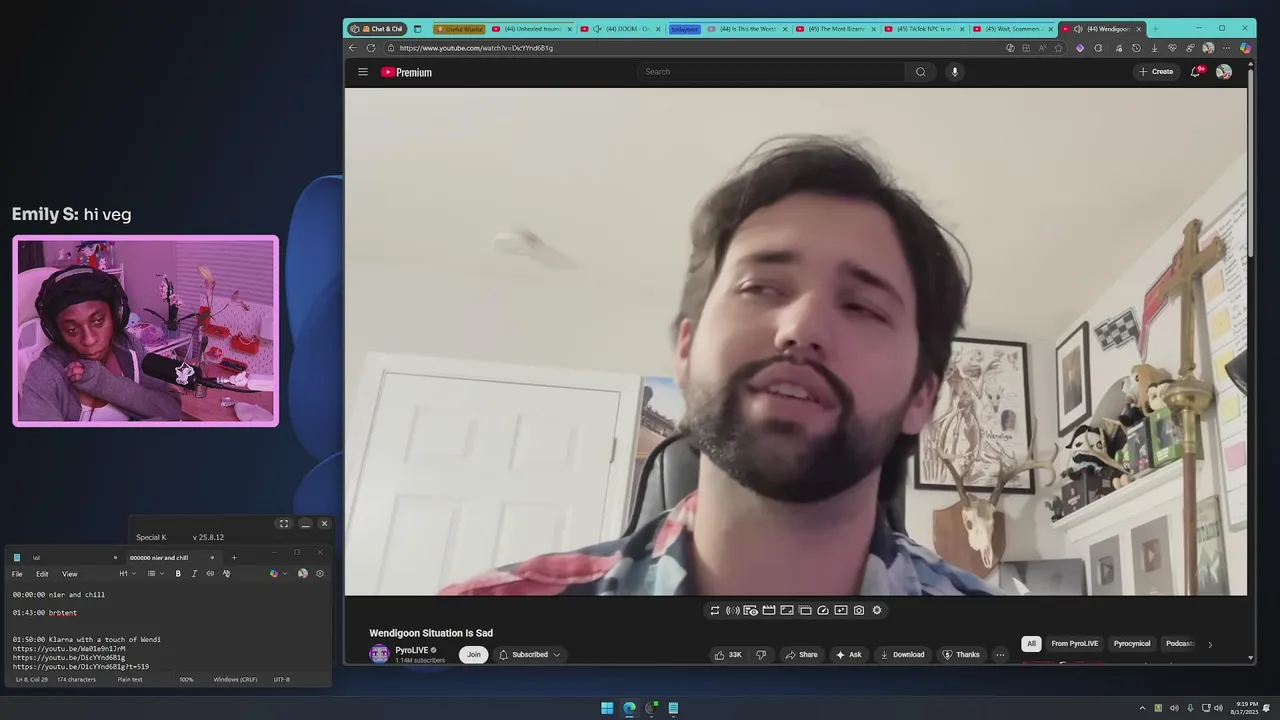Expand the H1 heading dropdown in Notepad

(x=128, y=574)
